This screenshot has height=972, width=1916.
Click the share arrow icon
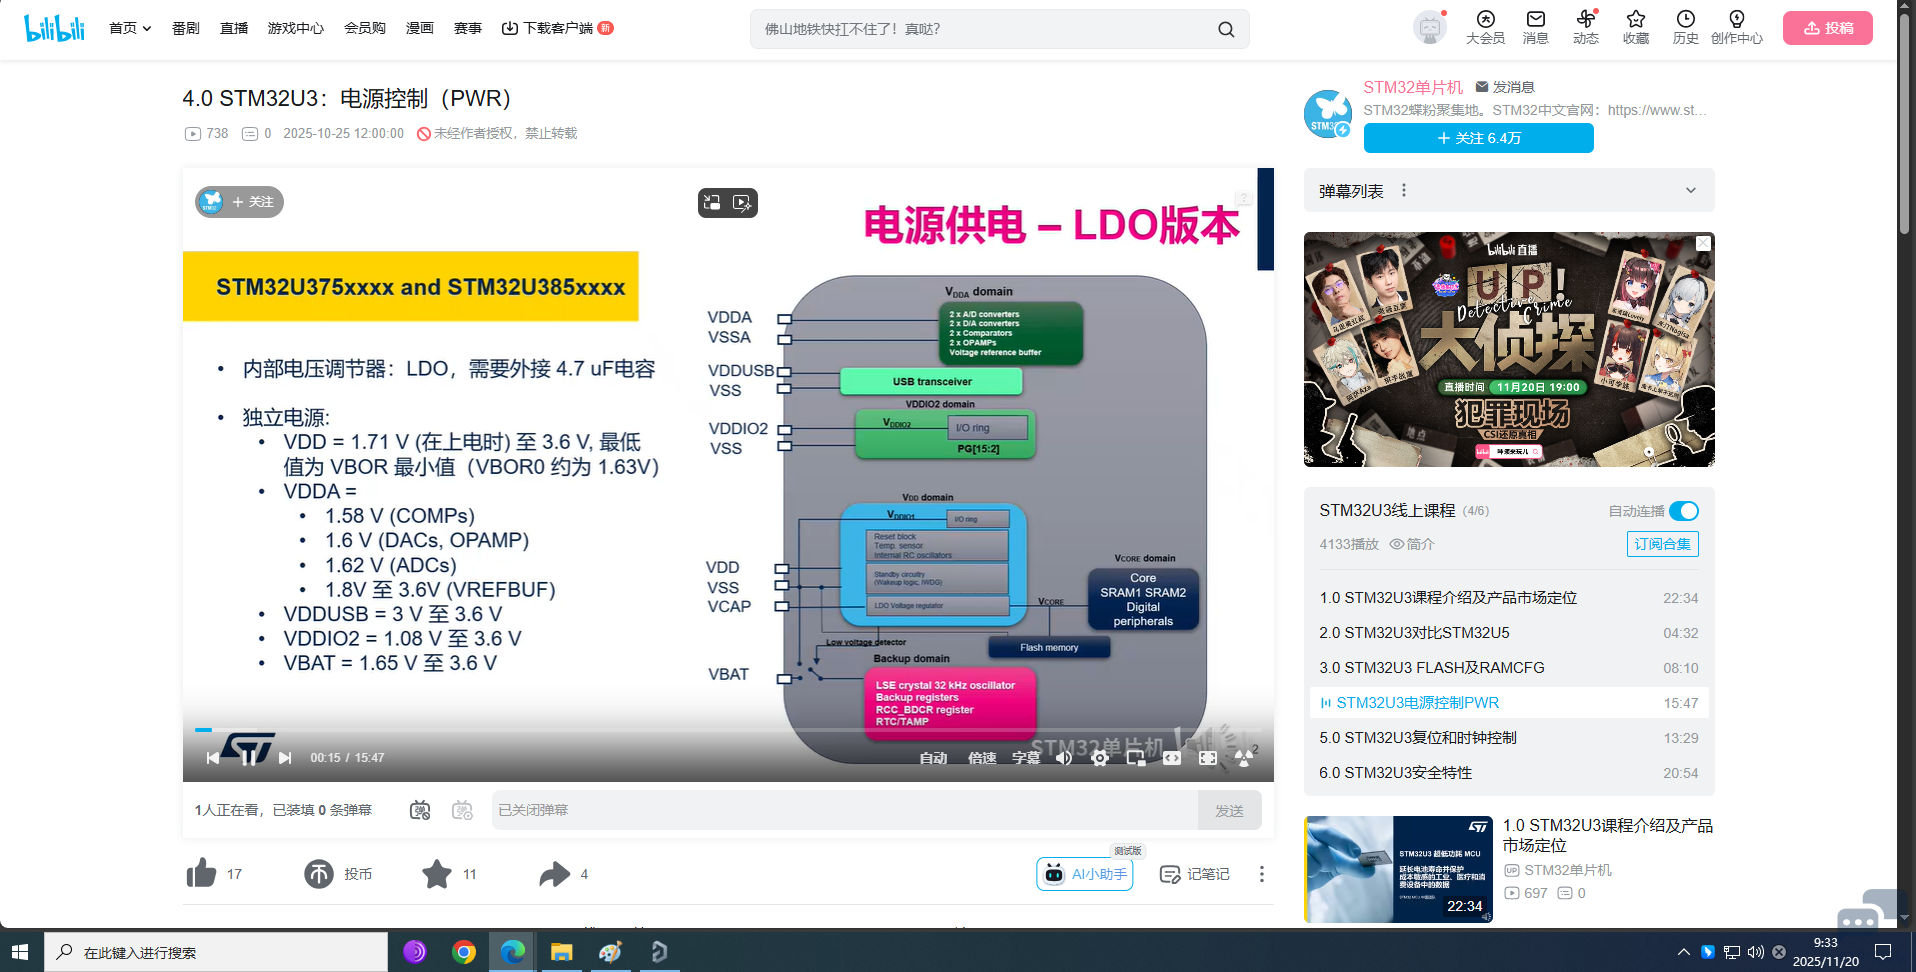tap(554, 874)
